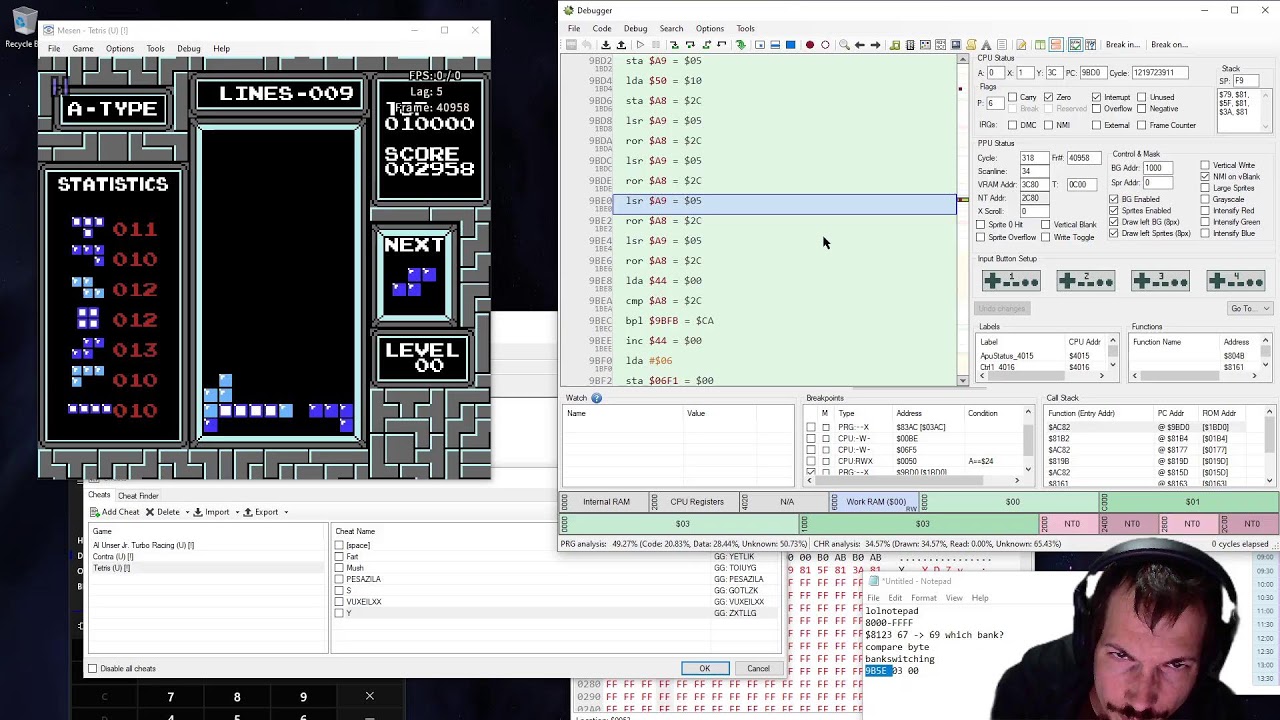Click the letter A text hooker toolbar icon
The image size is (1280, 720).
tap(986, 44)
